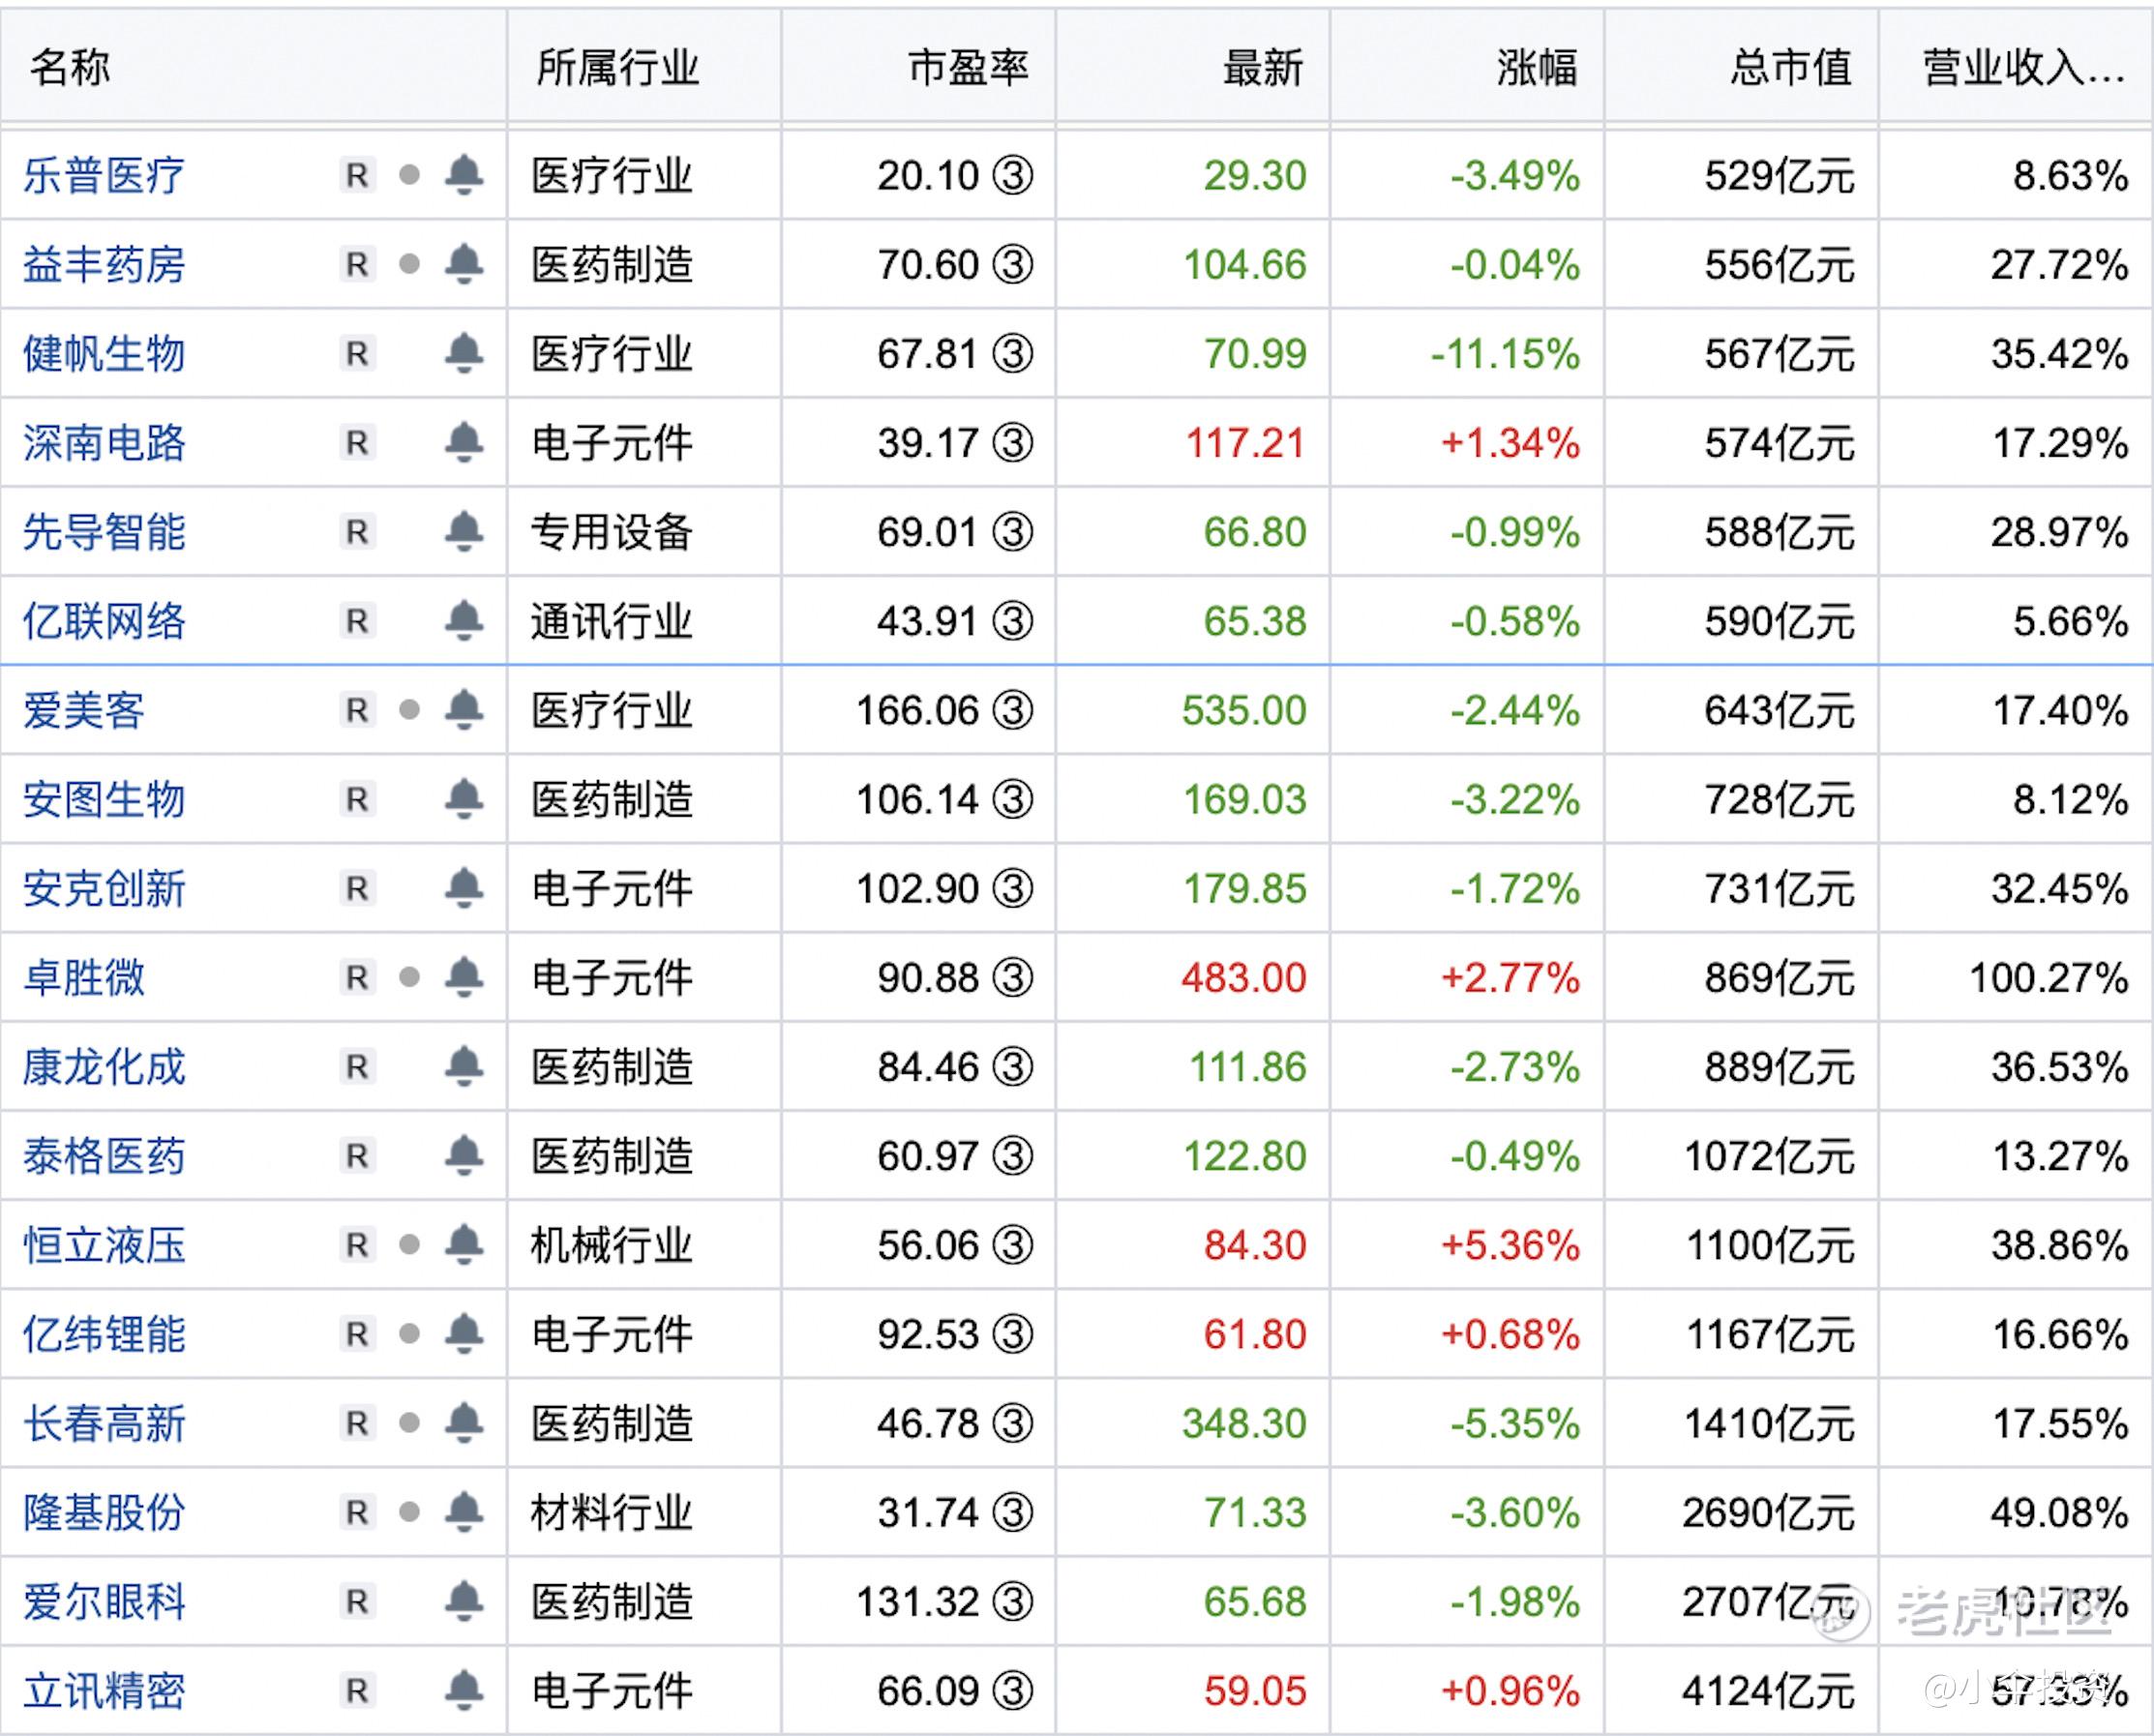The height and width of the screenshot is (1736, 2154).
Task: Click the alert bell for 乐普医疗
Action: pos(464,175)
